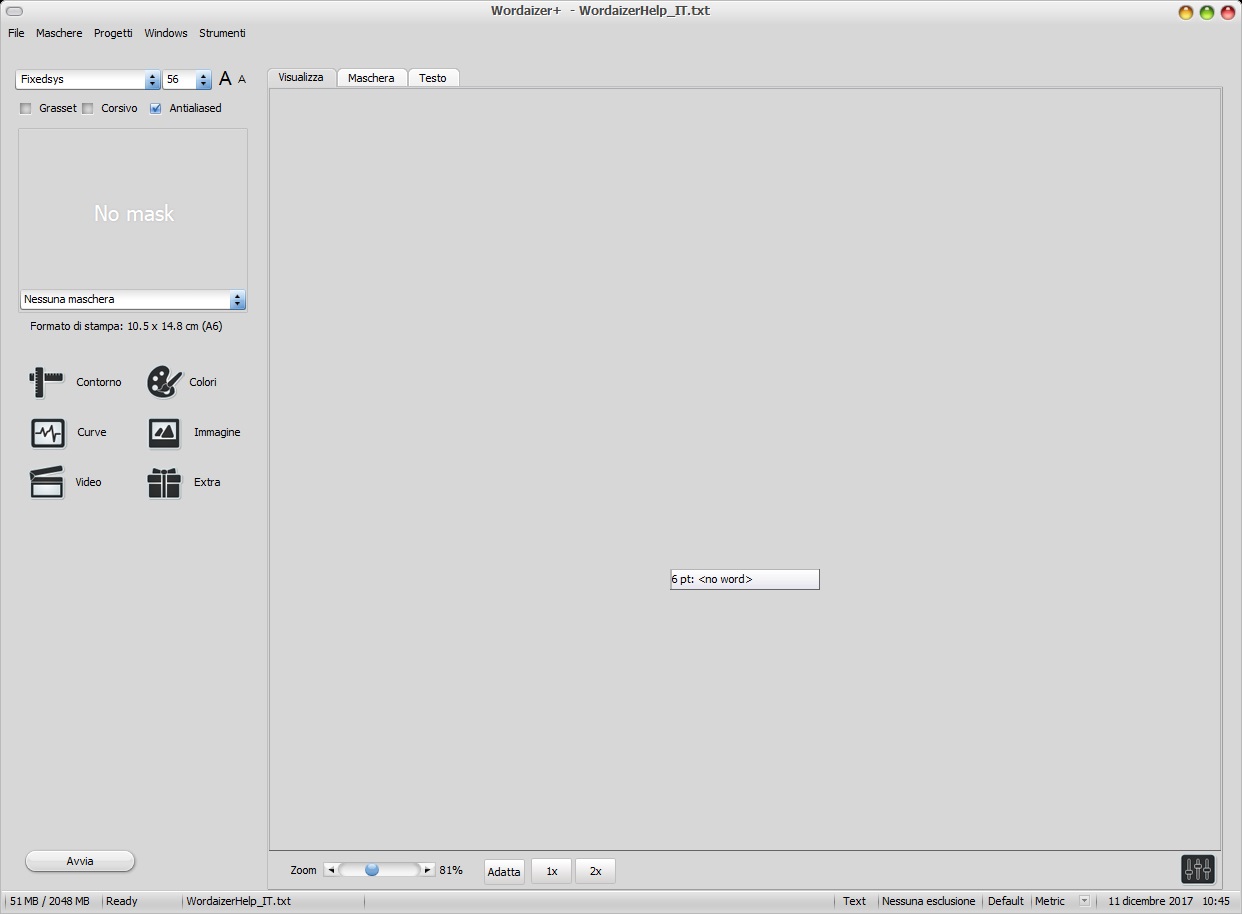Click the 11 dicembre 2017 date
This screenshot has height=914, width=1242.
(x=1150, y=901)
